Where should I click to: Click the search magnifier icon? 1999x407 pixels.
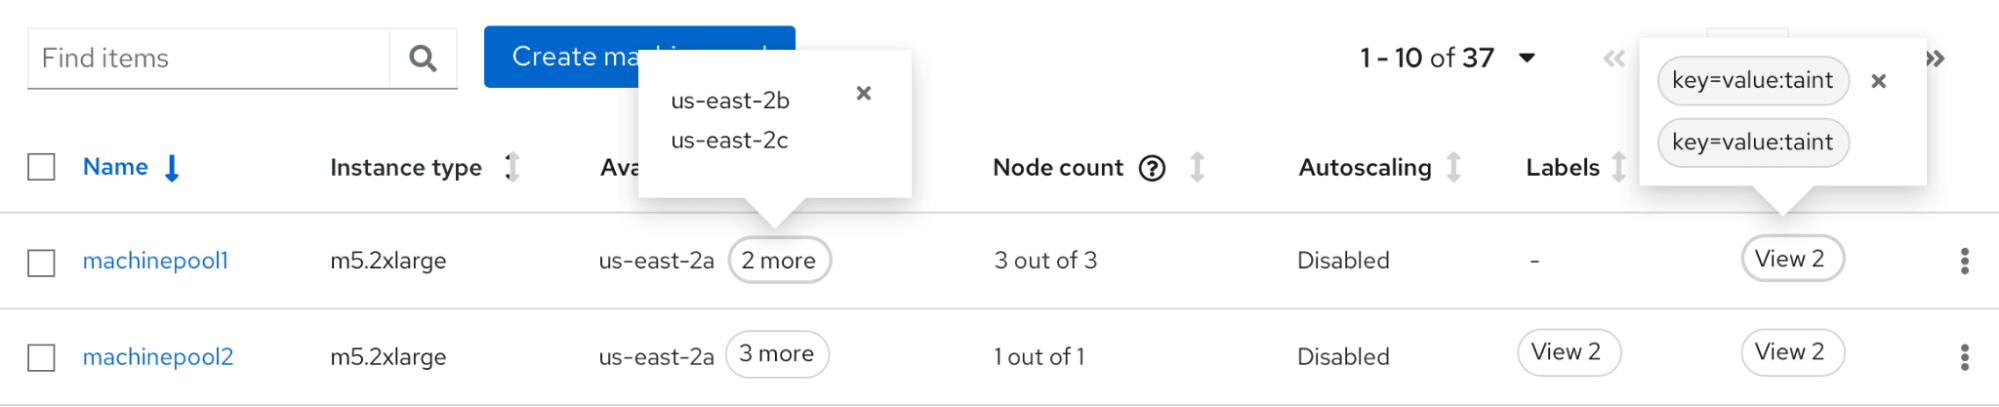pyautogui.click(x=423, y=59)
